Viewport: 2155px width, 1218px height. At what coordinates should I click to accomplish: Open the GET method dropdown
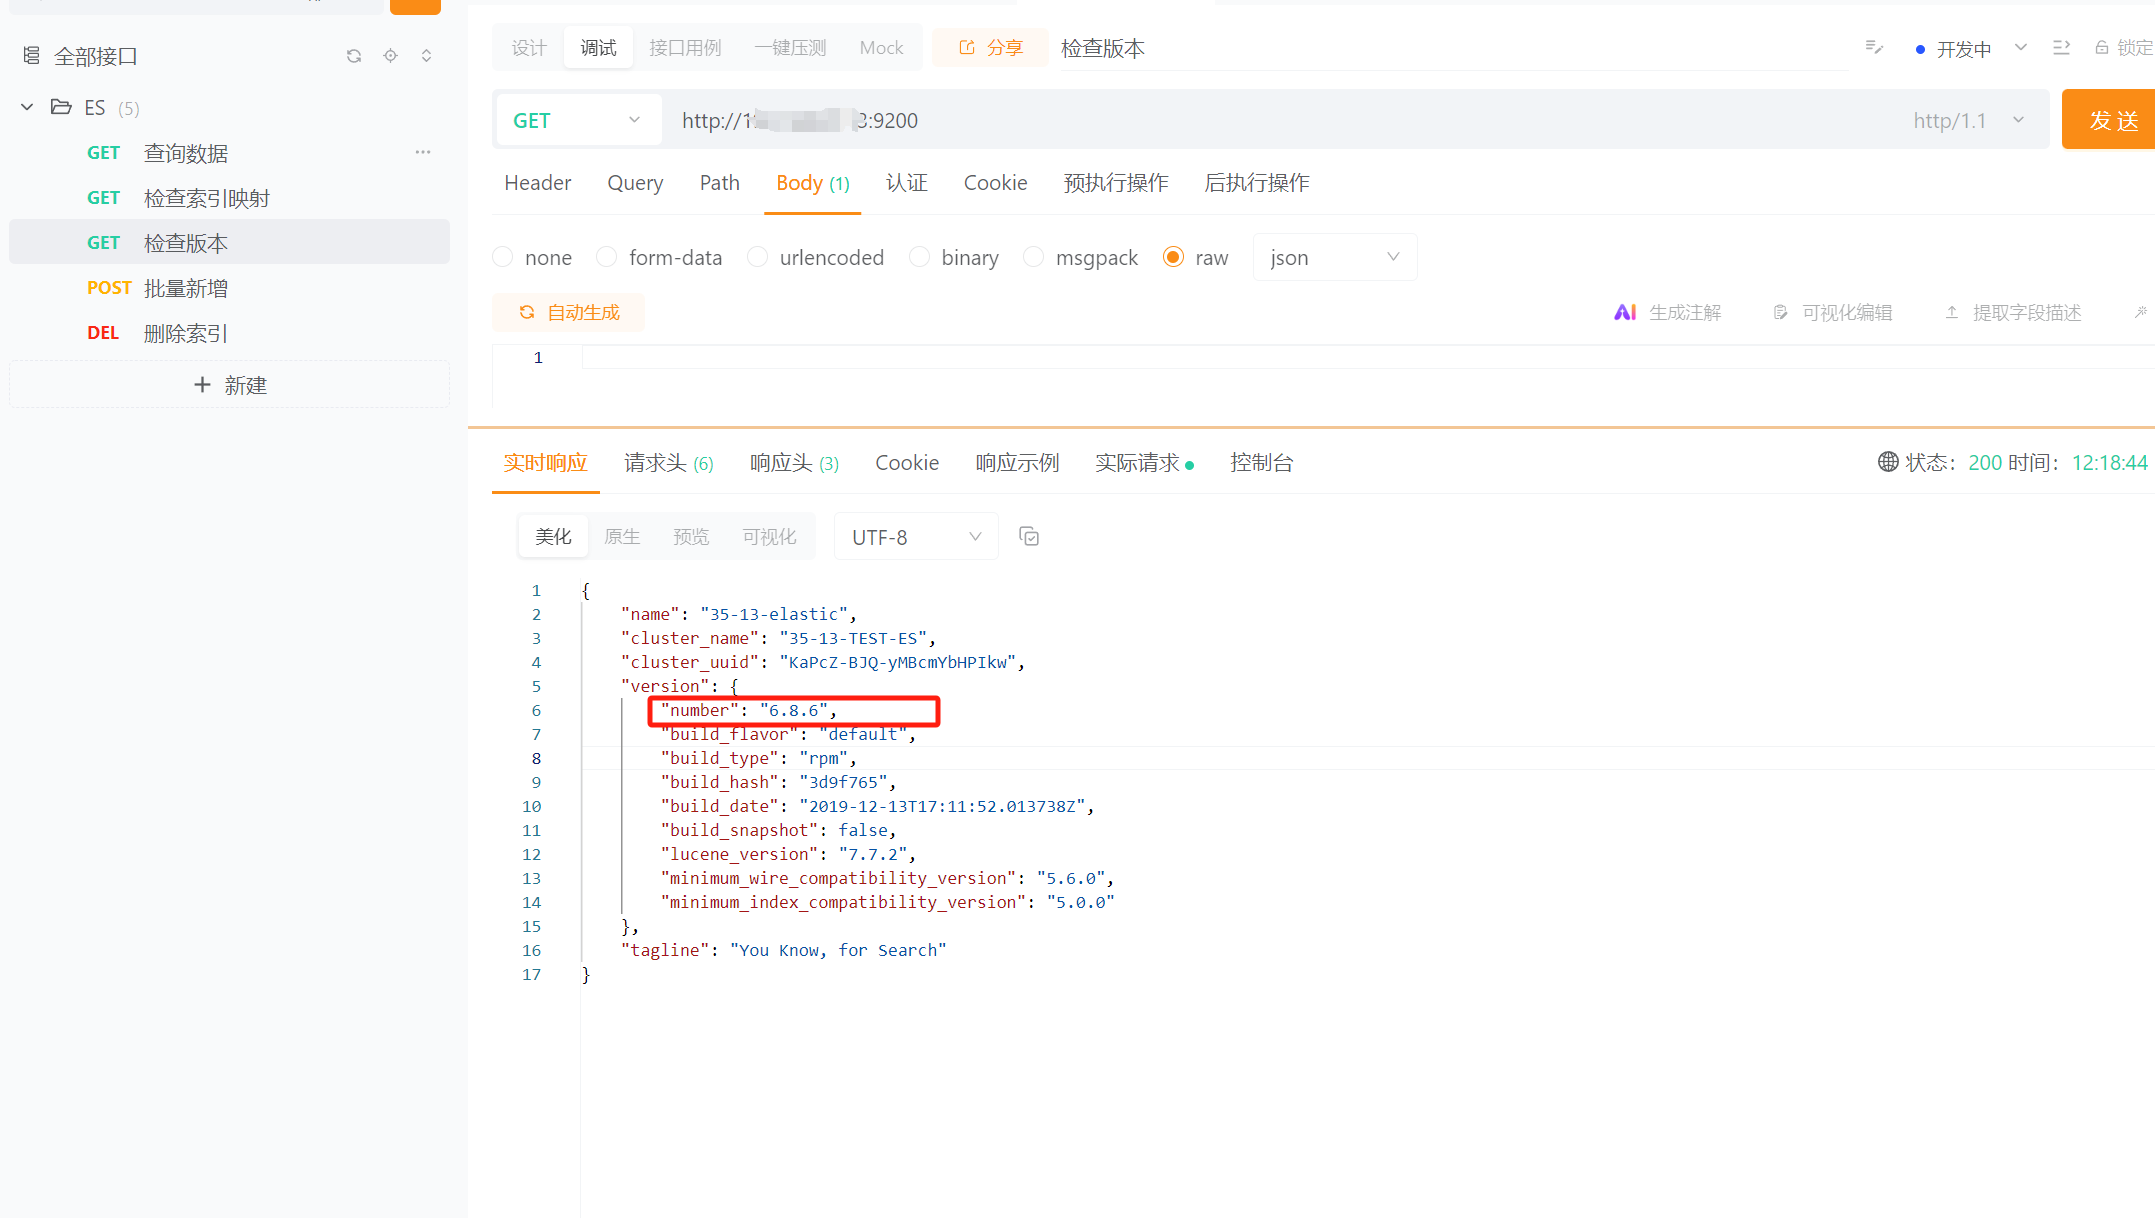634,119
